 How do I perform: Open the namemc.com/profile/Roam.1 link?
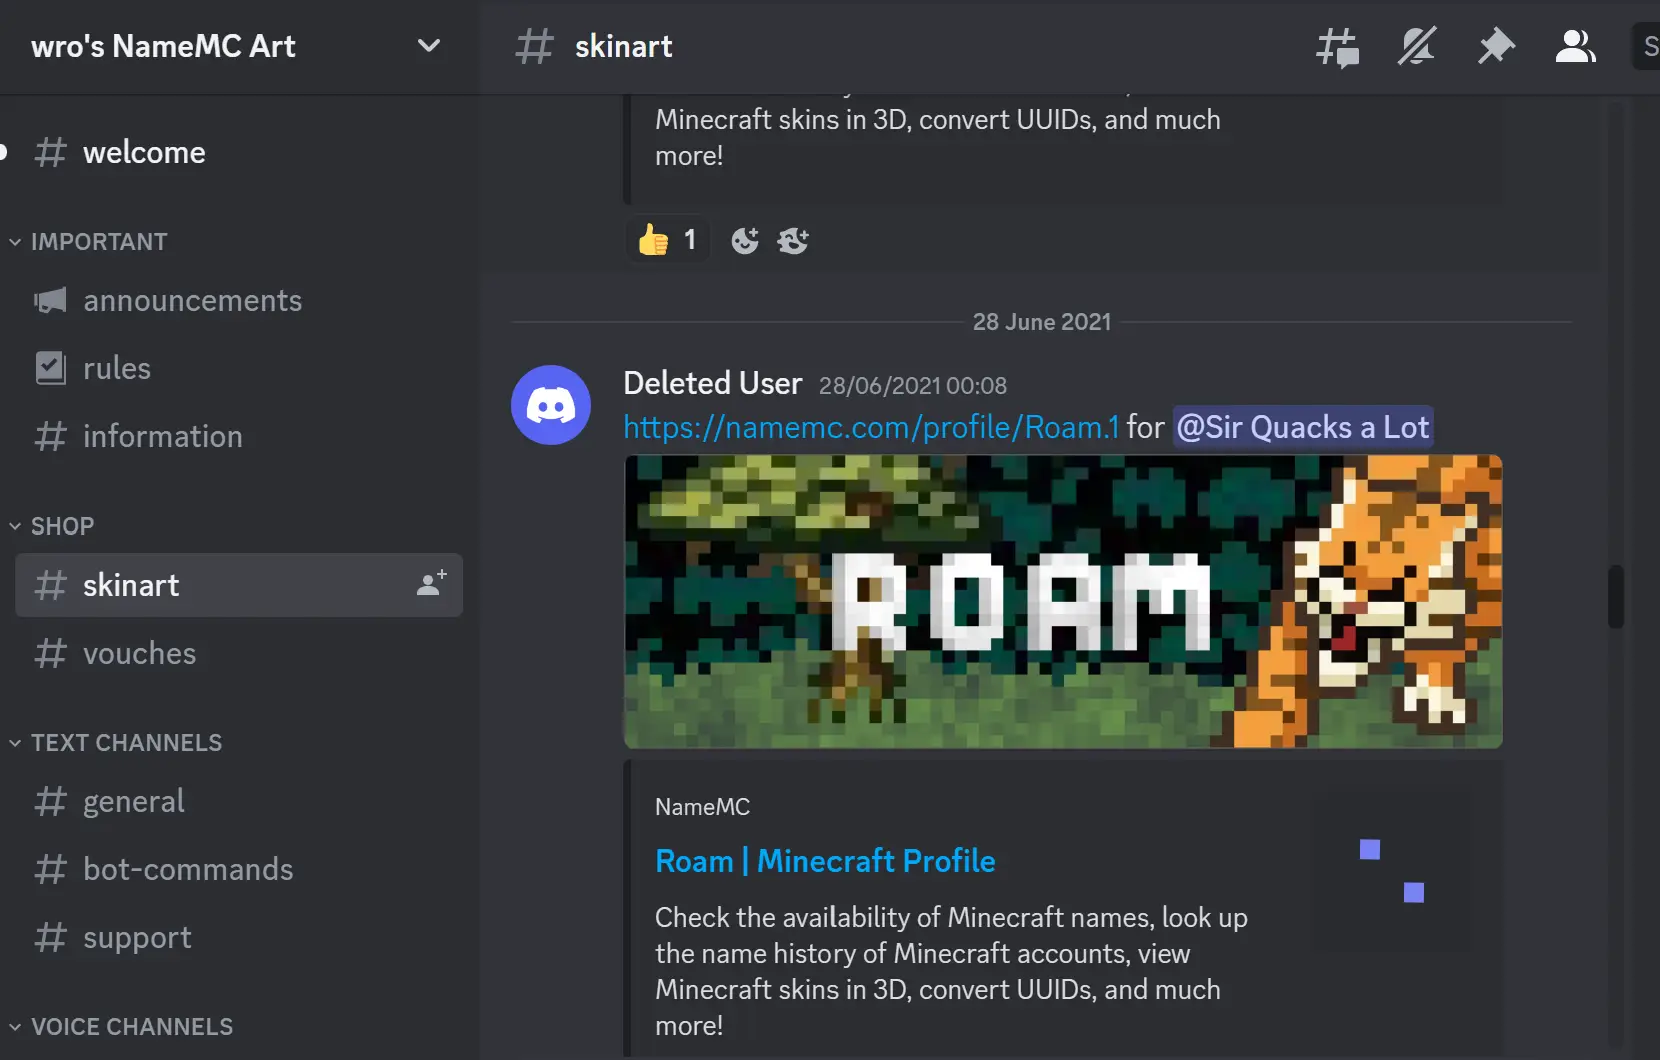[871, 428]
